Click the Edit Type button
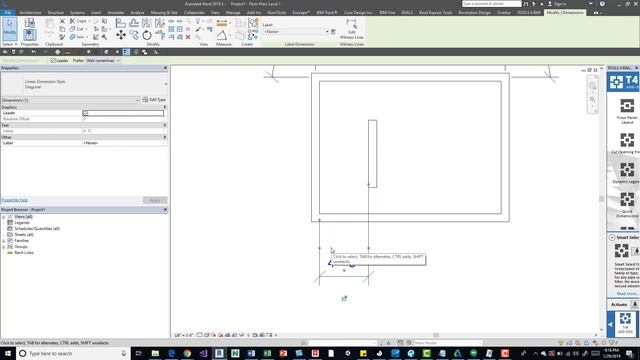640x360 pixels. 154,100
